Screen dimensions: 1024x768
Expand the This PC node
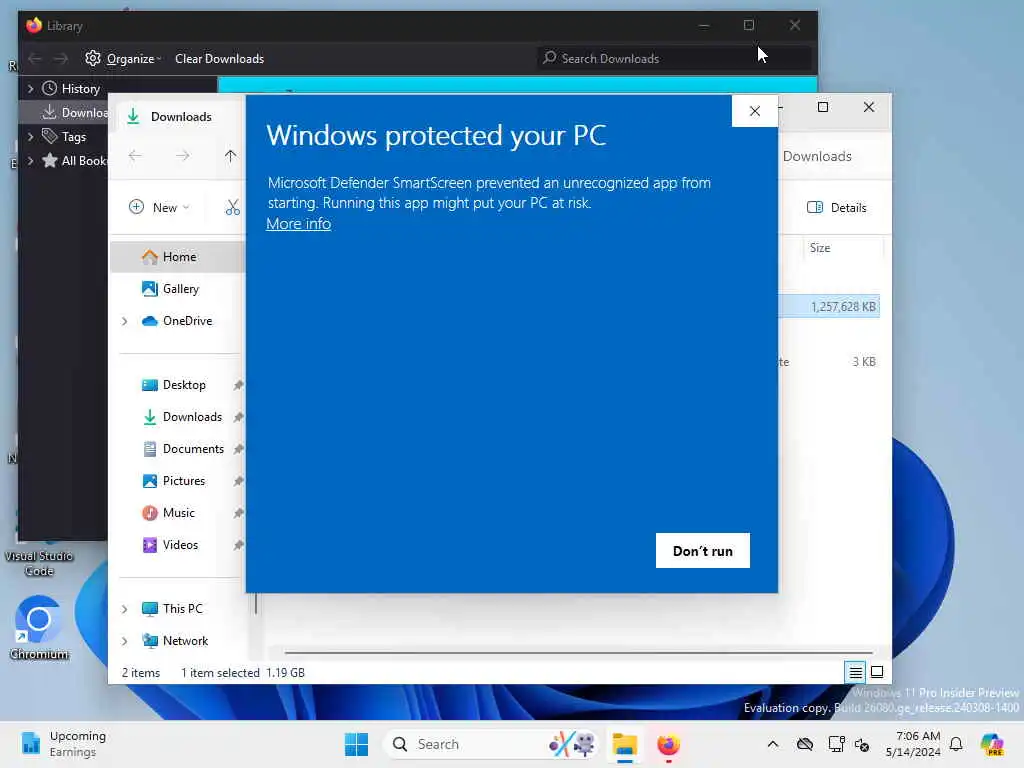[124, 609]
